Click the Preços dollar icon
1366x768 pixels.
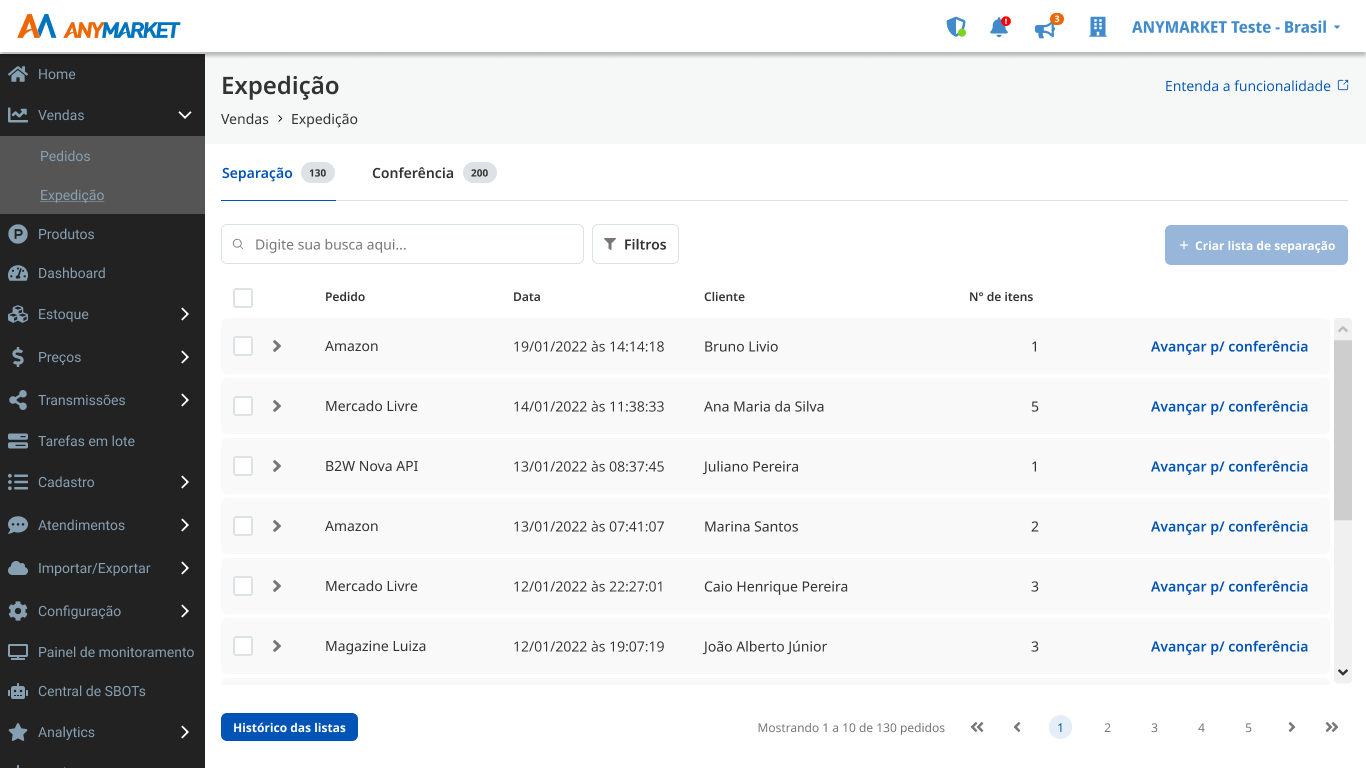point(17,357)
